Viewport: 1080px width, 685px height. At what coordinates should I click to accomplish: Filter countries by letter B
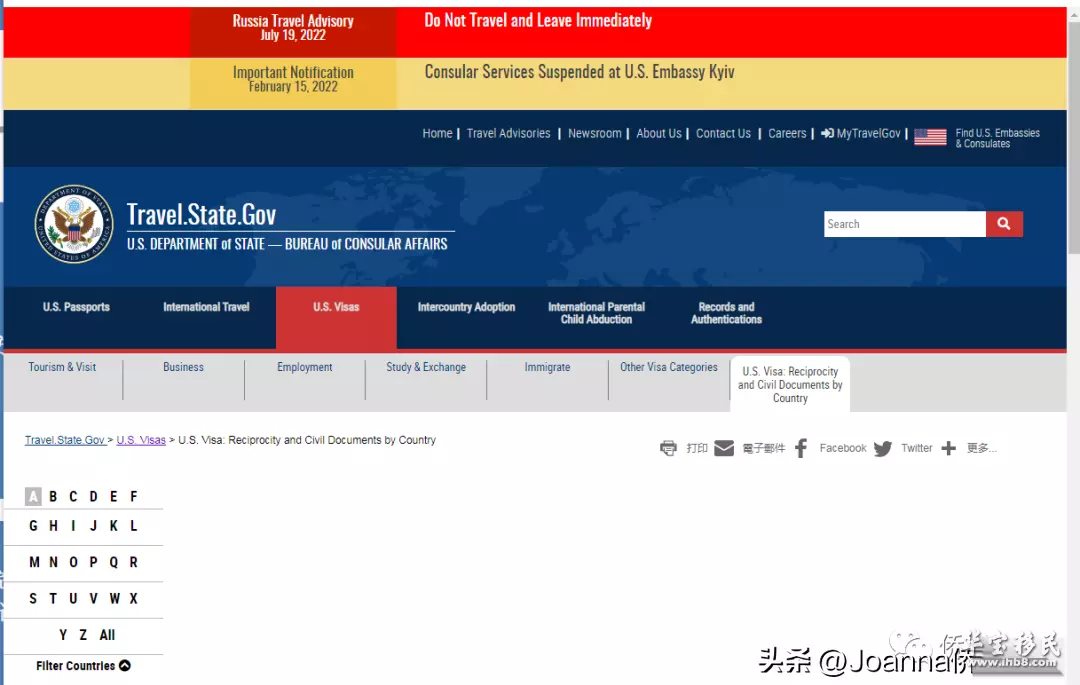53,496
